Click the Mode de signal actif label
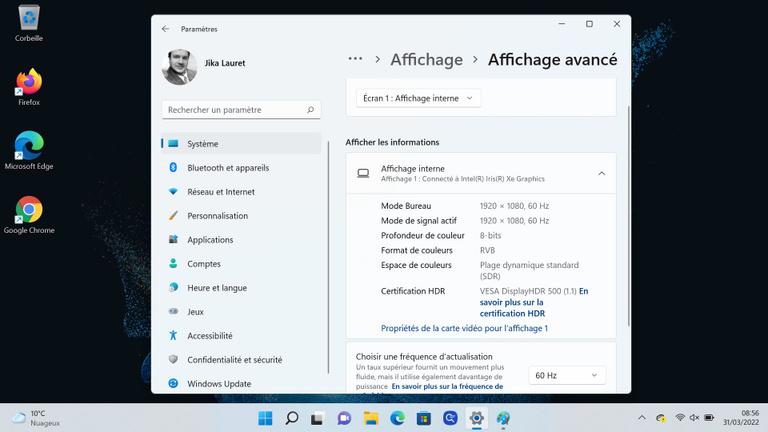768x432 pixels. coord(419,220)
